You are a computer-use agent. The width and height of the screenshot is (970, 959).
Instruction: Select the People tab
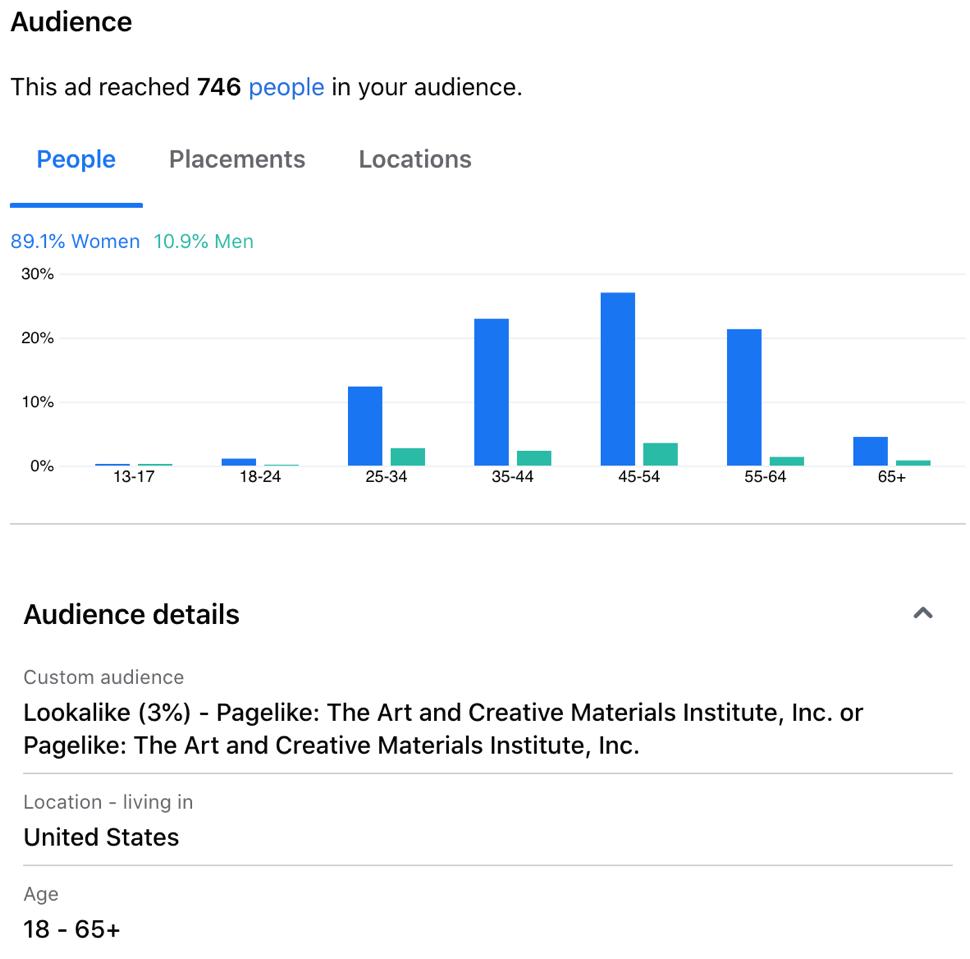click(x=76, y=159)
